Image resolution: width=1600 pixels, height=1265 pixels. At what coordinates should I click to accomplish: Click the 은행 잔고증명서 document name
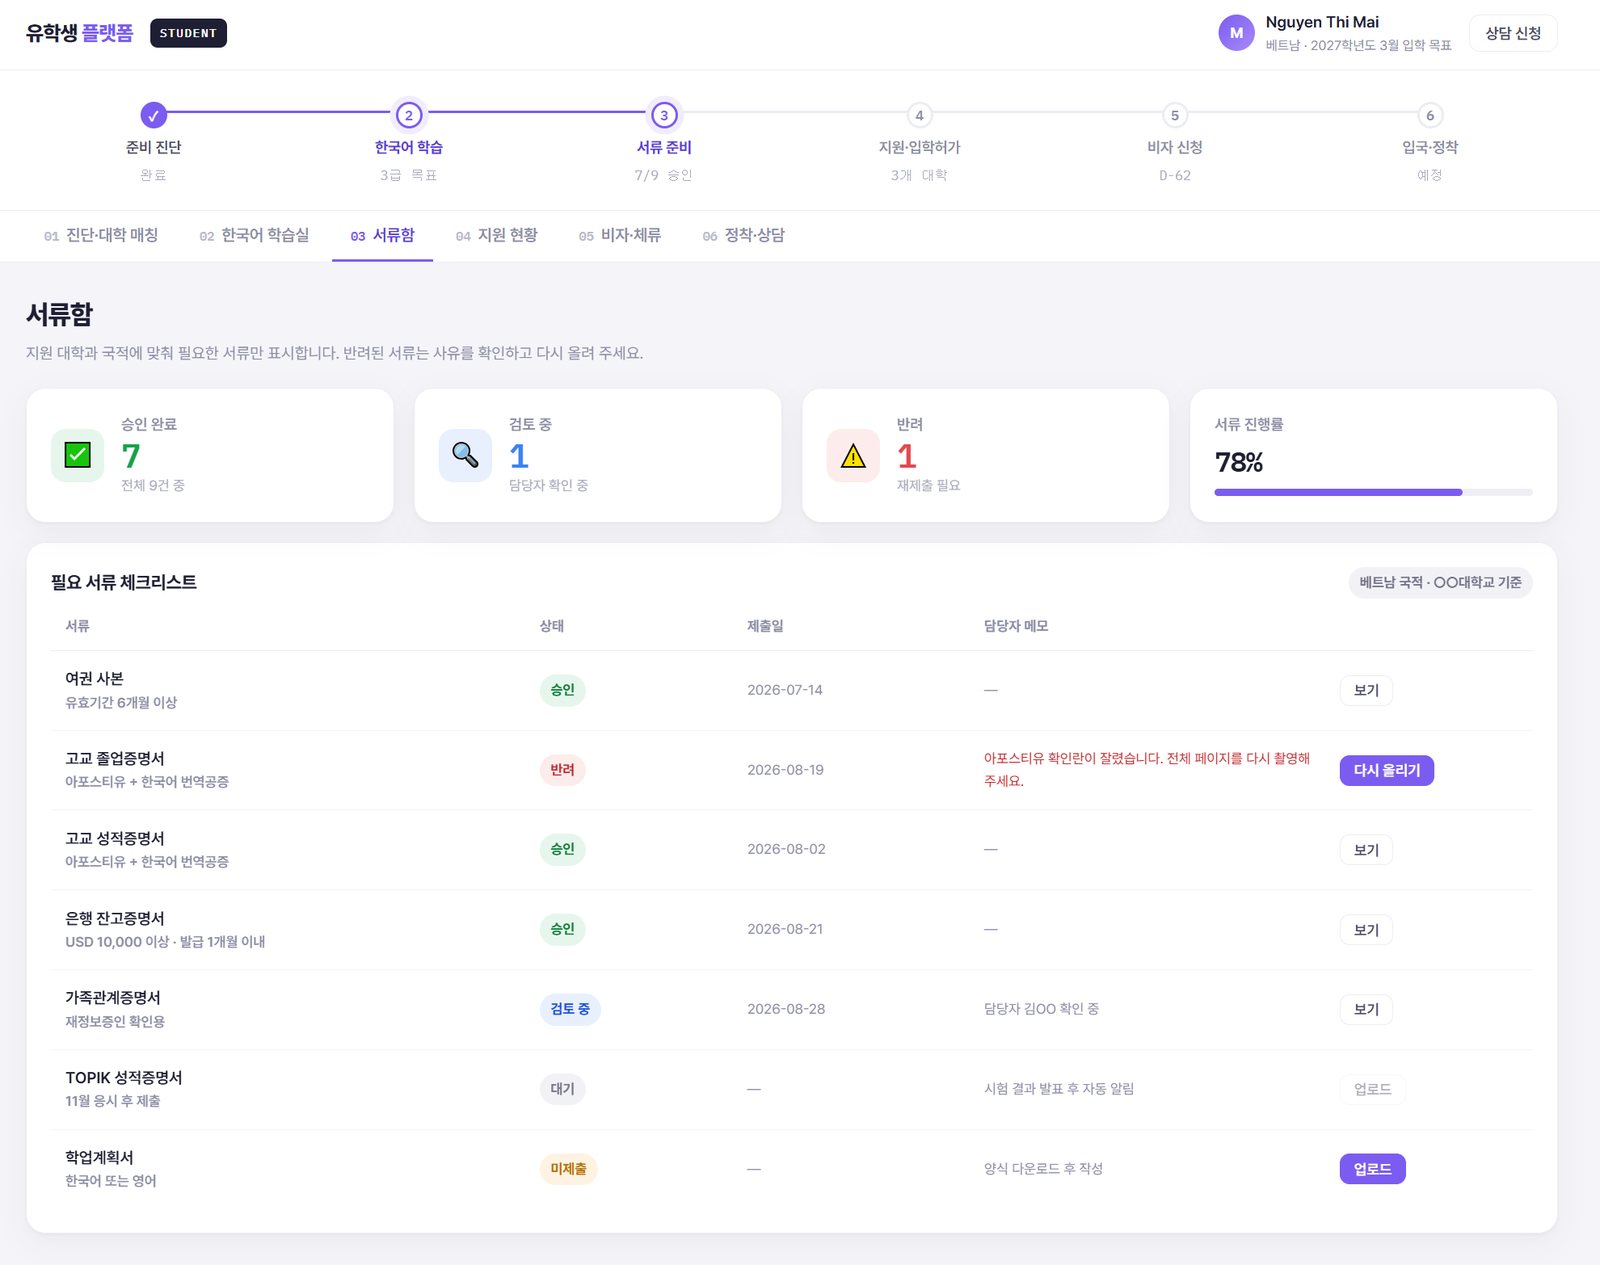tap(115, 918)
